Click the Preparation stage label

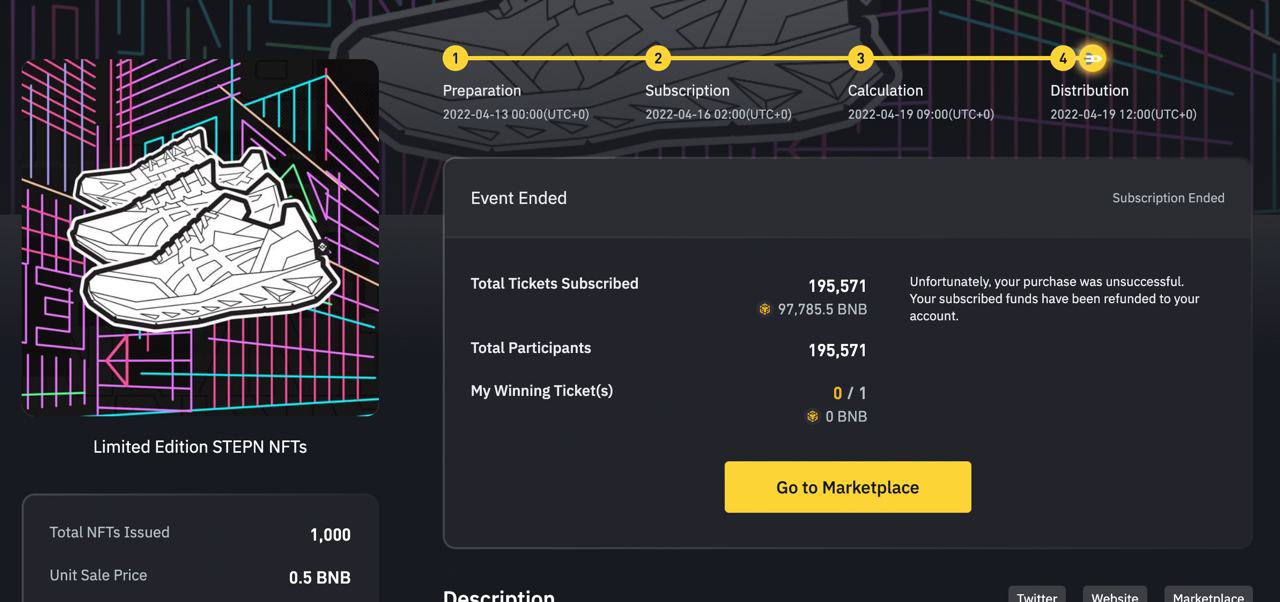[482, 90]
